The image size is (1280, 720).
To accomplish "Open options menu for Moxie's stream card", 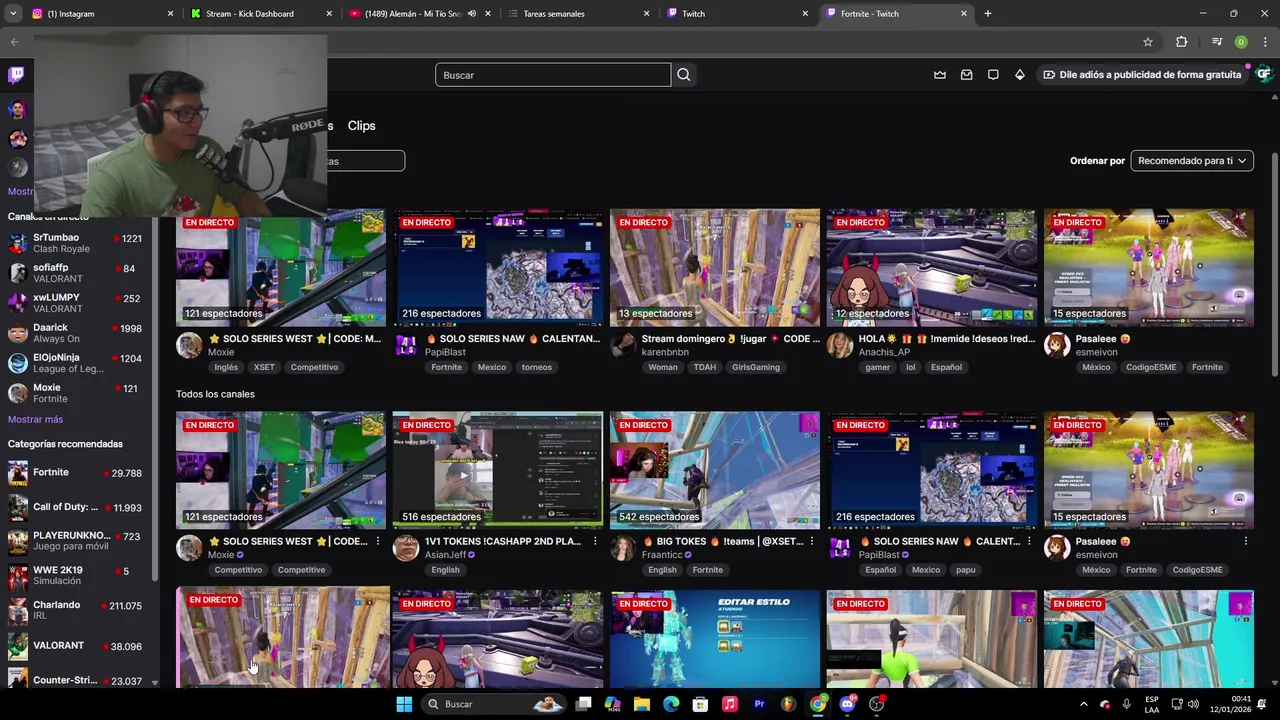I will tap(377, 541).
